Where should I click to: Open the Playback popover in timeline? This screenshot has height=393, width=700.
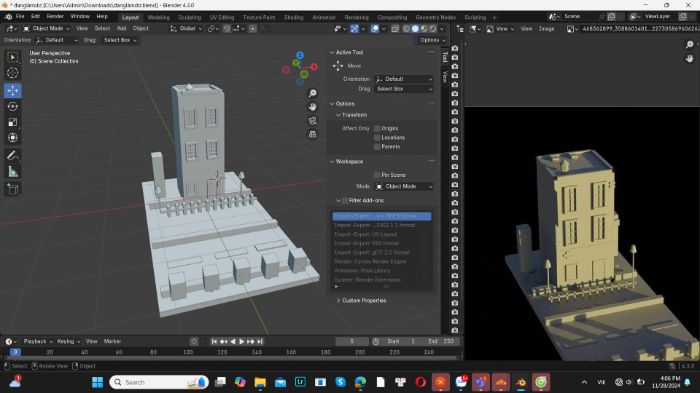pos(38,341)
